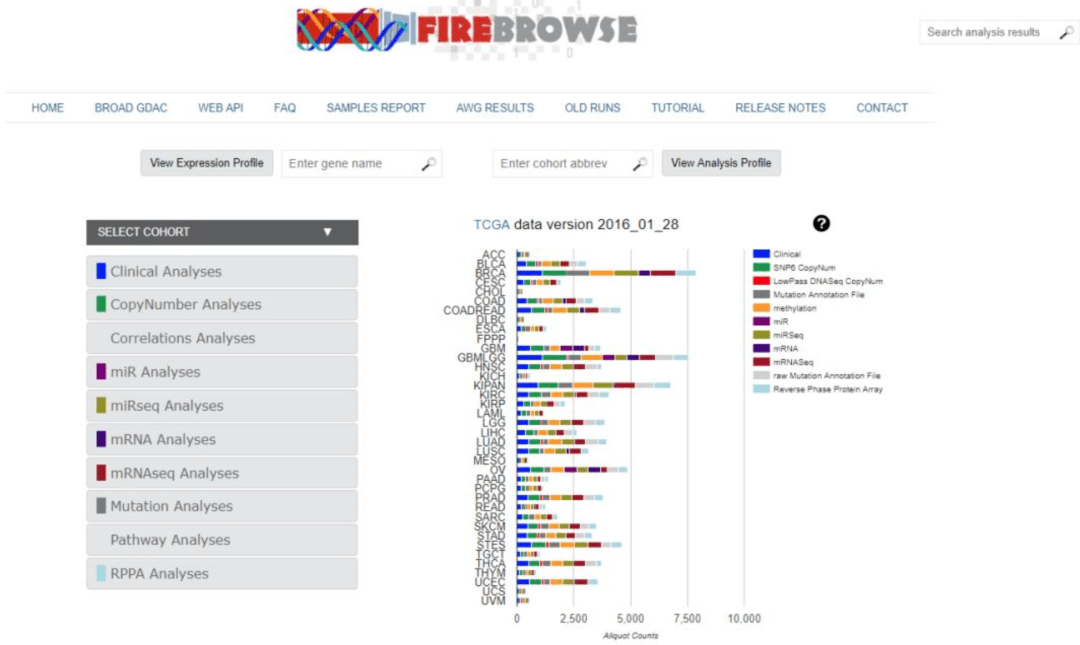The image size is (1080, 645).
Task: Click the KIPAN bar in the chart
Action: 594,385
